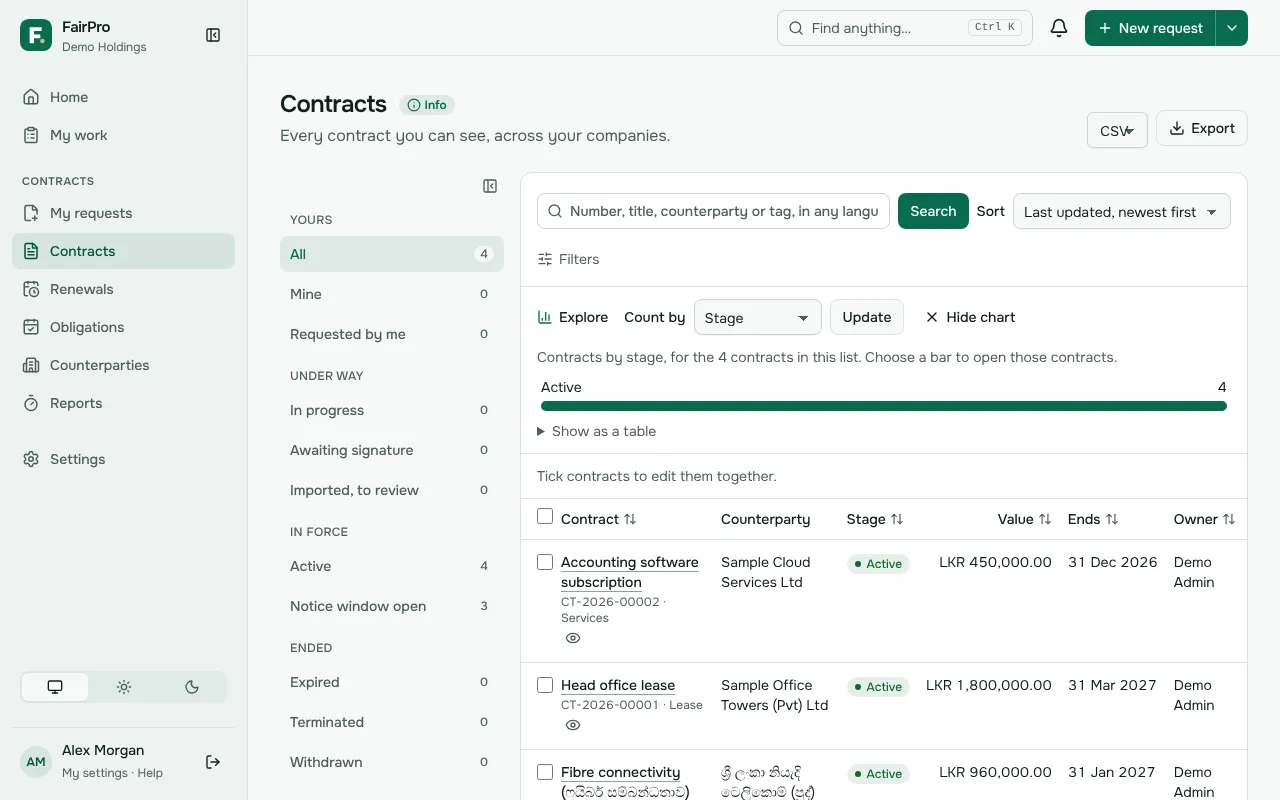The height and width of the screenshot is (800, 1280).
Task: Tick the Fibre connectivity checkbox
Action: 545,772
